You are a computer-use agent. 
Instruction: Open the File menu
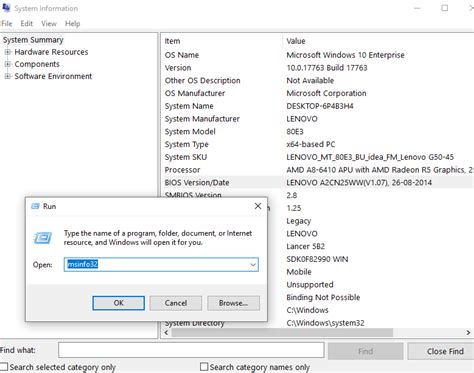[x=6, y=24]
